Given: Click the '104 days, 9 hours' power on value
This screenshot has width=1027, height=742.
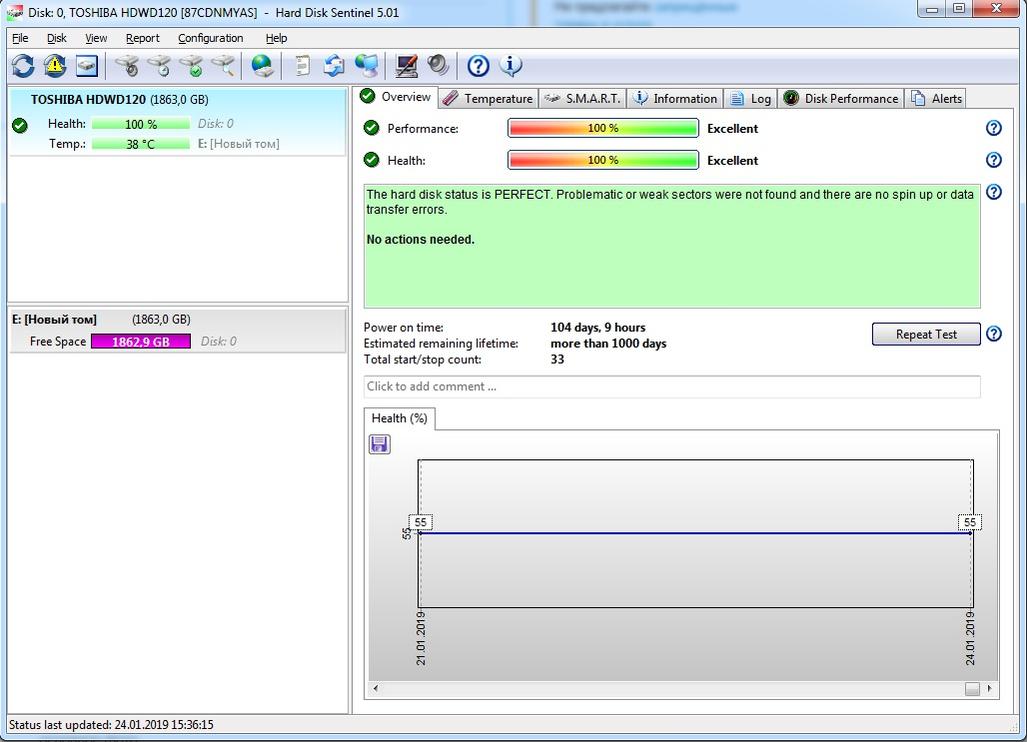Looking at the screenshot, I should click(x=598, y=327).
